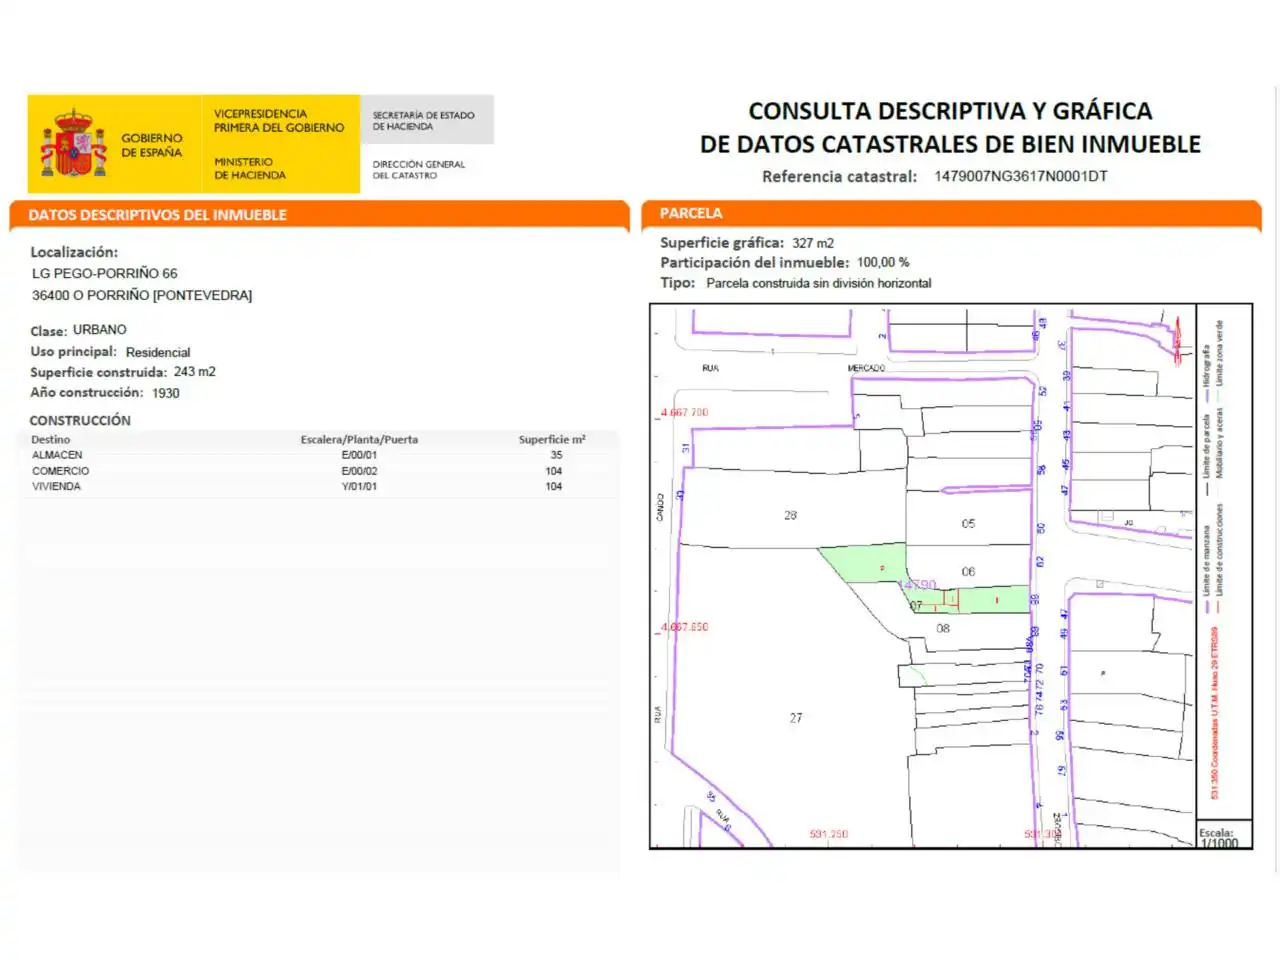Select 'Parcela construida sin división horizontal' text
Viewport: 1280px width, 960px height.
(x=819, y=283)
